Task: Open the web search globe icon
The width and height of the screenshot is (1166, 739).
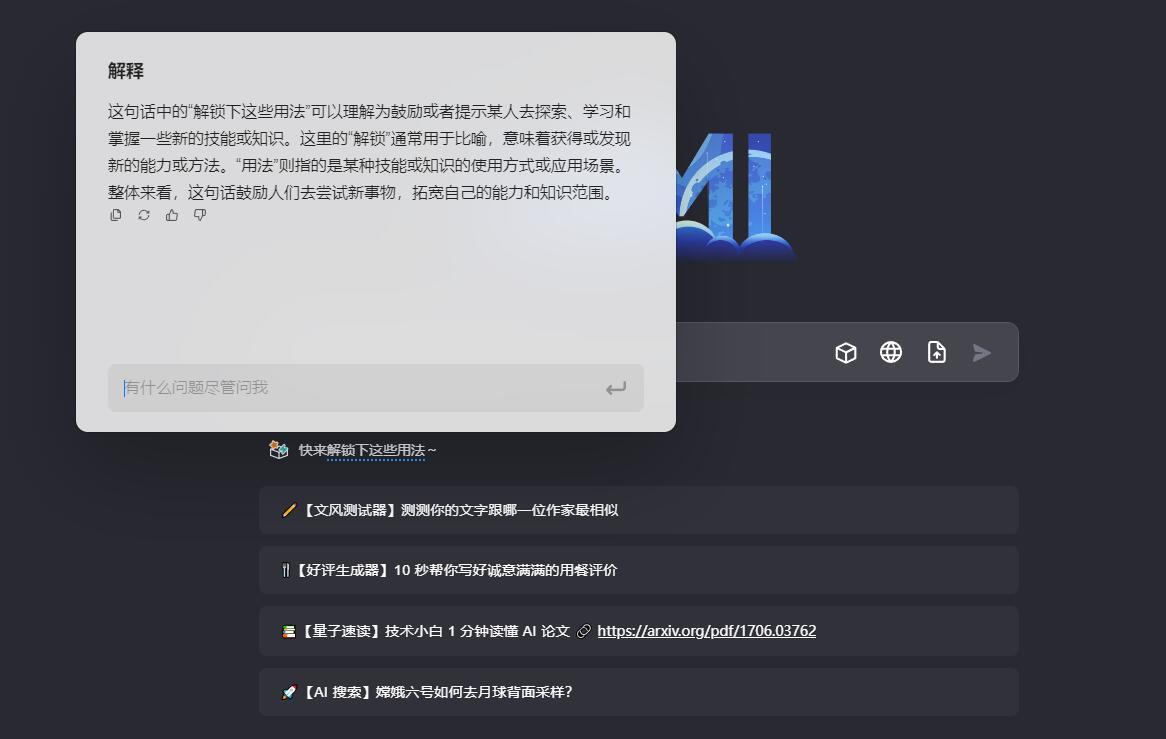Action: [x=890, y=352]
